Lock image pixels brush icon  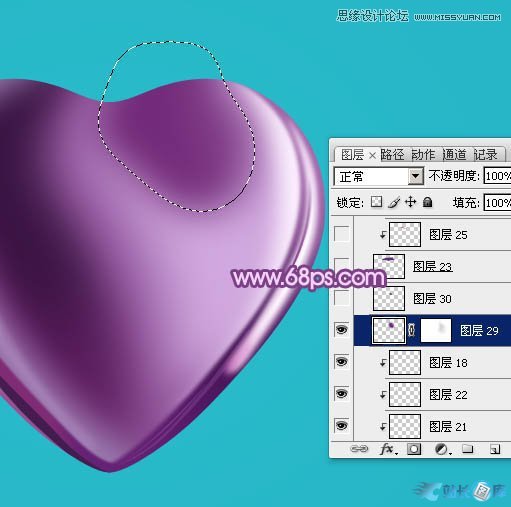coord(394,202)
